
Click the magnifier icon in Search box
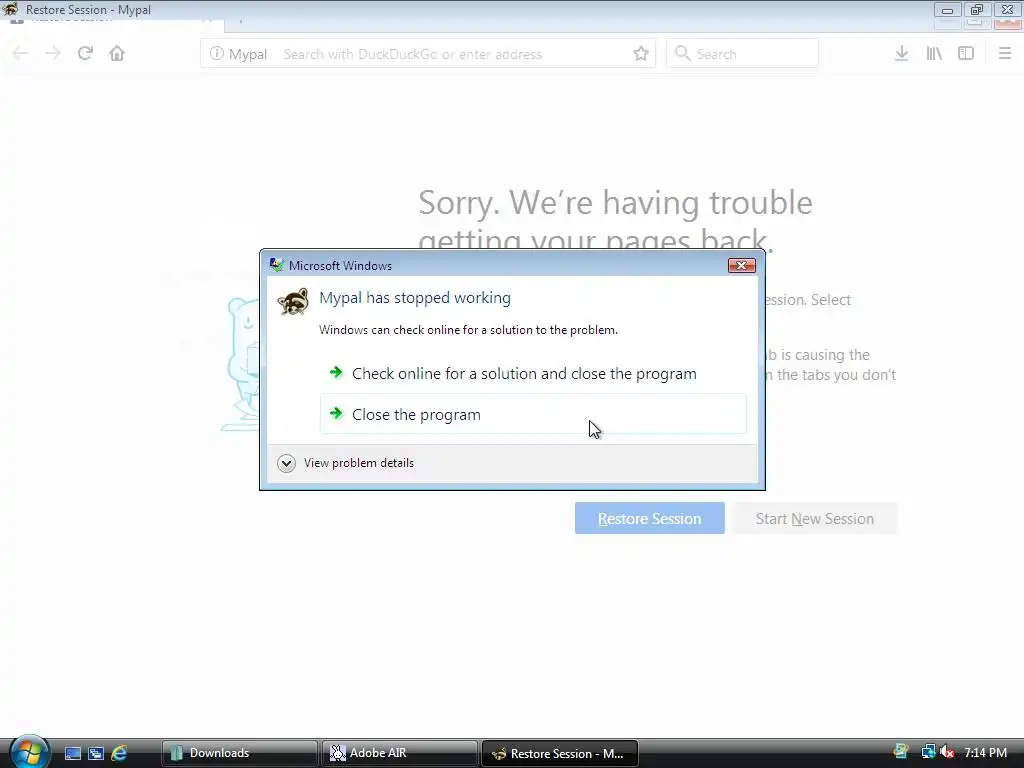(x=682, y=54)
